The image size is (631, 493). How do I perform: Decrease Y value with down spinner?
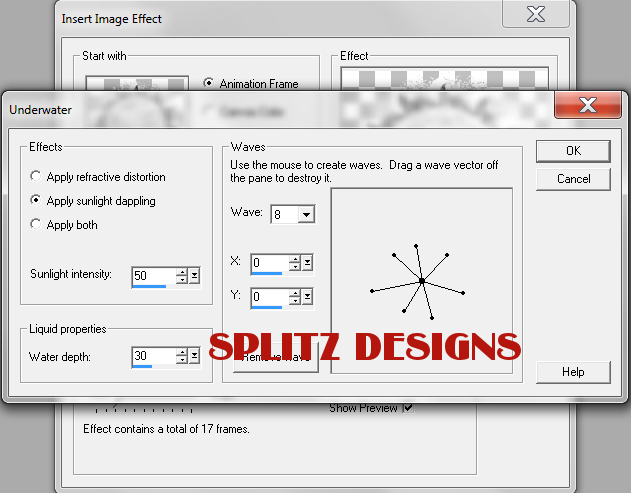coord(295,301)
